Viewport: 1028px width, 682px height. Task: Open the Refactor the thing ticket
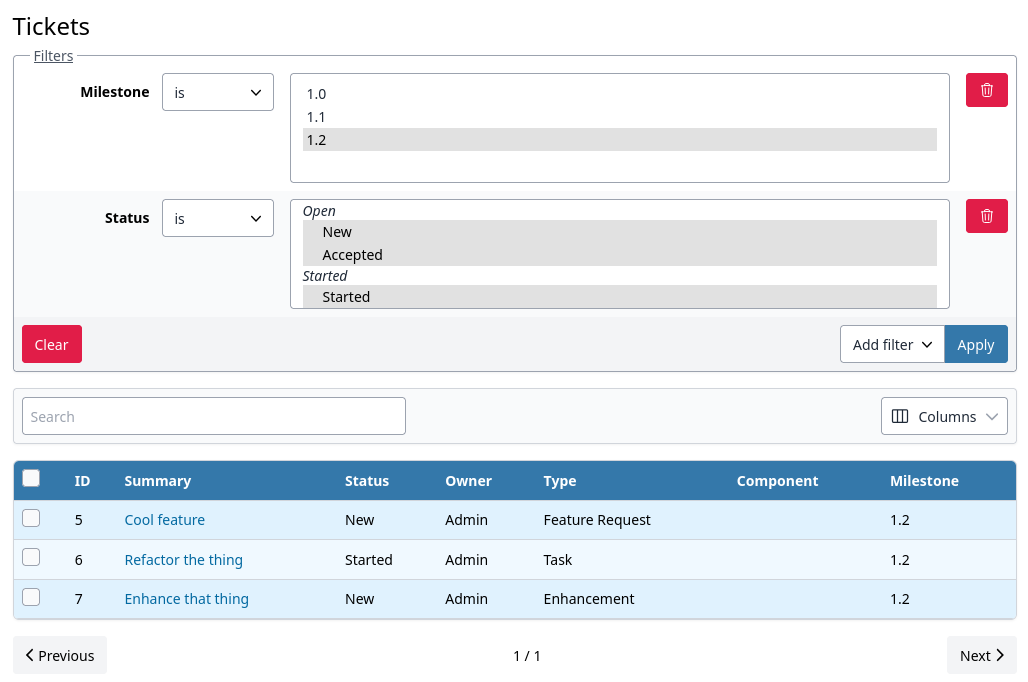pos(184,559)
